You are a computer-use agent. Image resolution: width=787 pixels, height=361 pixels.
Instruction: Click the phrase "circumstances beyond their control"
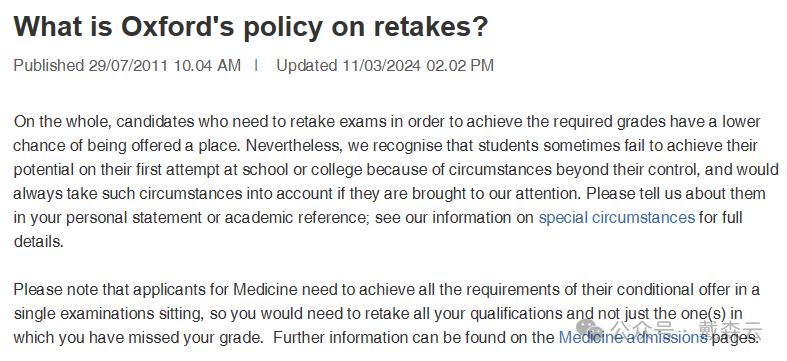tap(574, 170)
